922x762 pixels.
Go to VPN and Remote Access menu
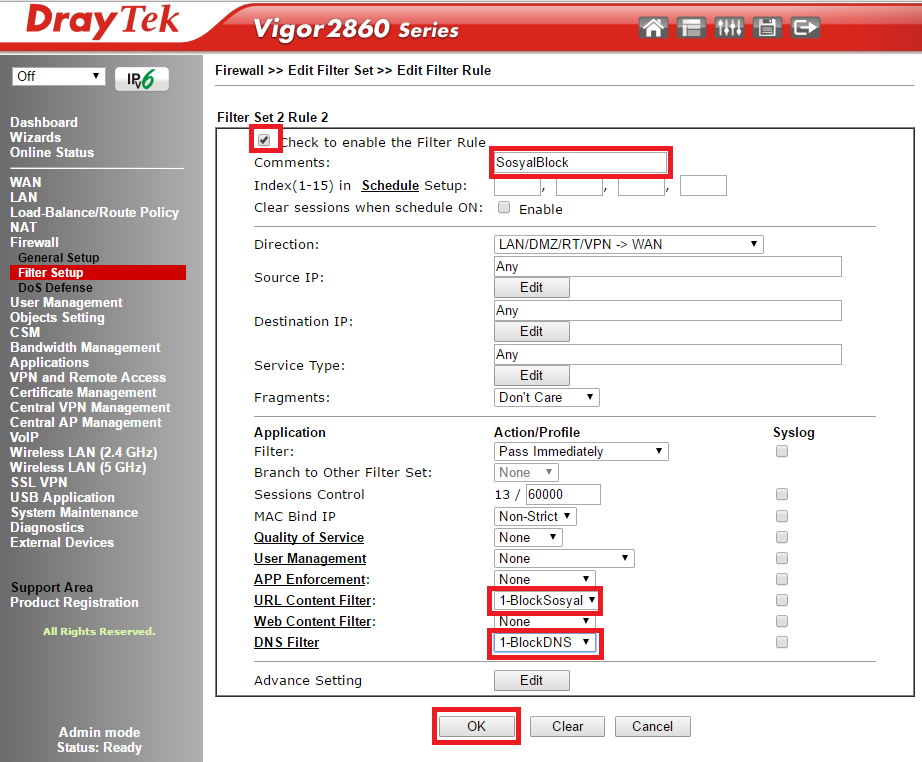[88, 377]
